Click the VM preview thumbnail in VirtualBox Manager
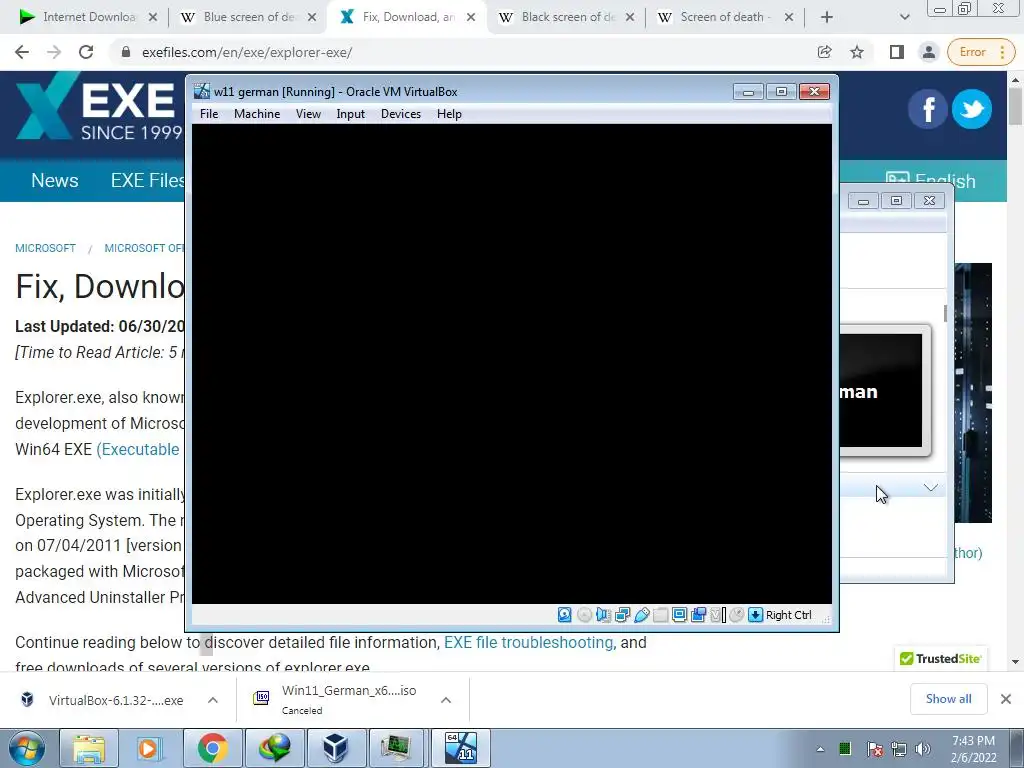 pyautogui.click(x=885, y=391)
